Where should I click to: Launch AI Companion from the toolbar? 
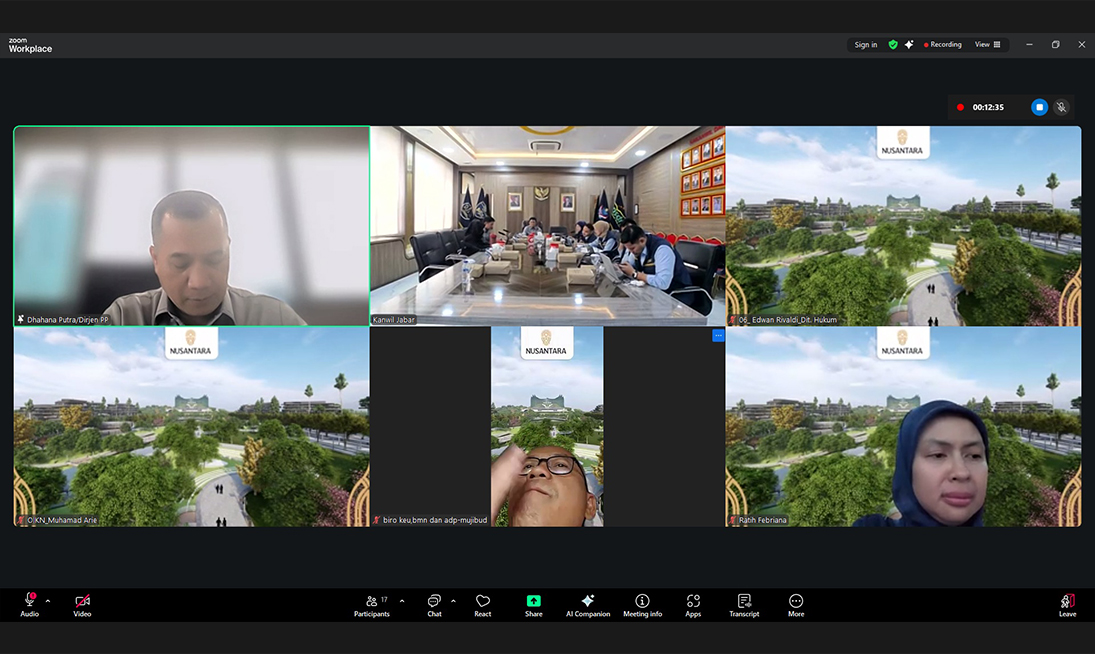pos(588,604)
